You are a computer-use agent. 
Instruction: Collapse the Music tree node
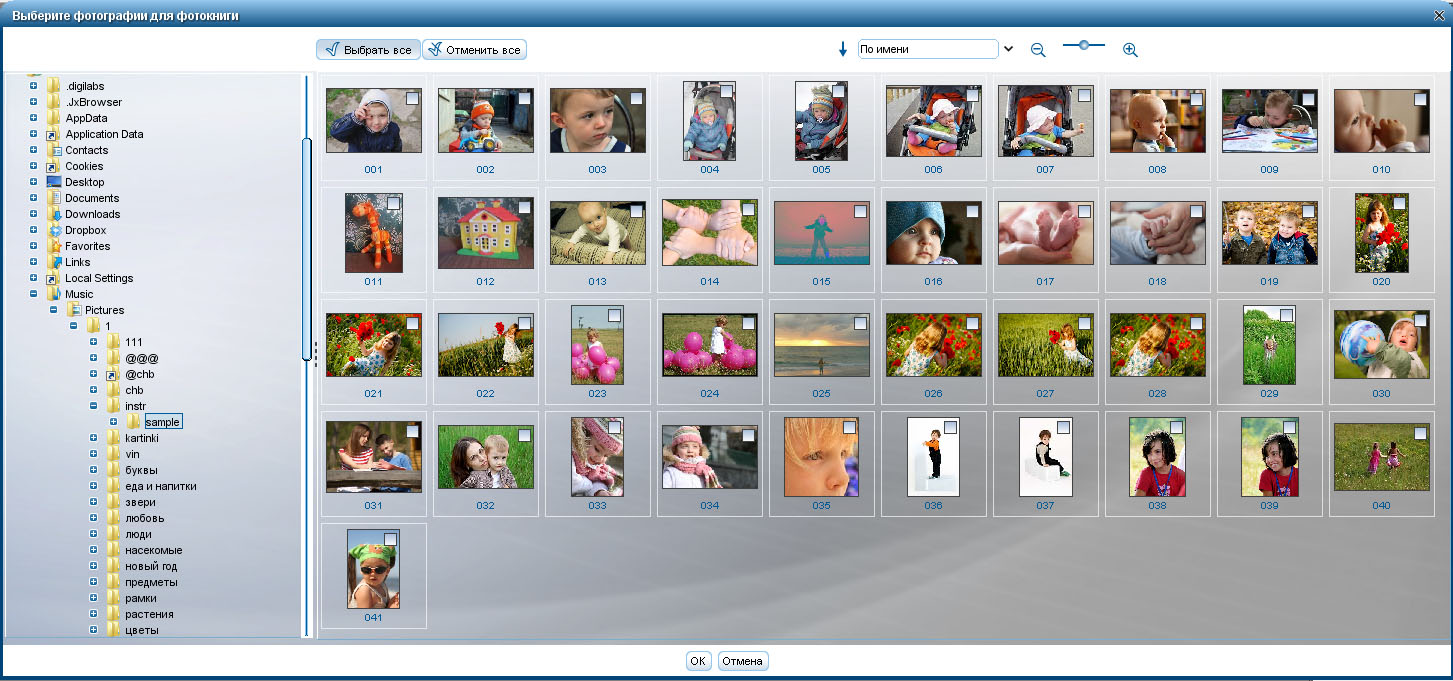click(33, 294)
